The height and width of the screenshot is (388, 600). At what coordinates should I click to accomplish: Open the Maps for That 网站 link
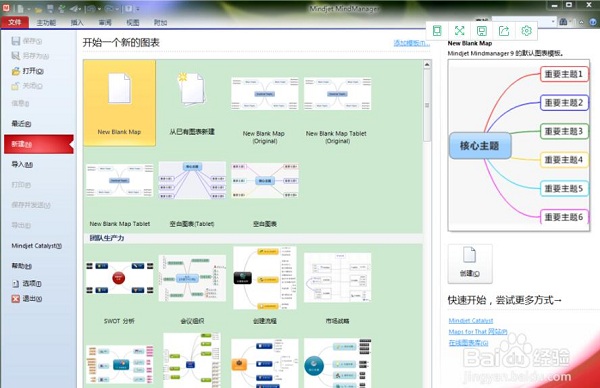pos(478,331)
